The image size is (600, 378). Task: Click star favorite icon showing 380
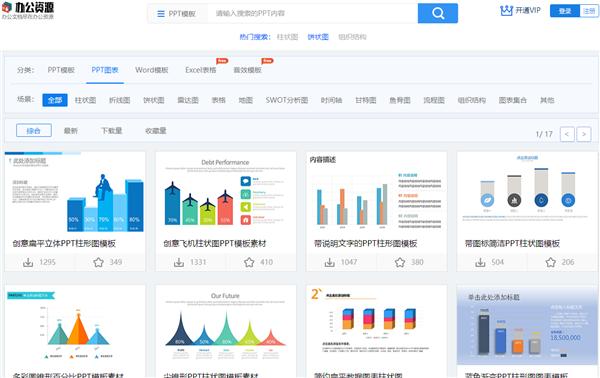[x=400, y=262]
